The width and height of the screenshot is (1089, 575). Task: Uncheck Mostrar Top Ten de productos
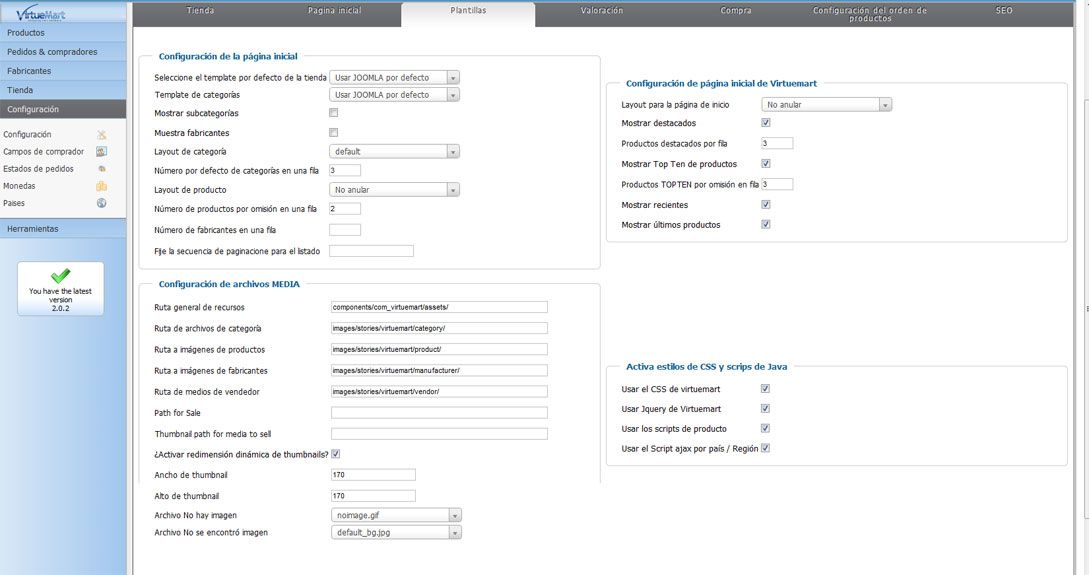(765, 164)
